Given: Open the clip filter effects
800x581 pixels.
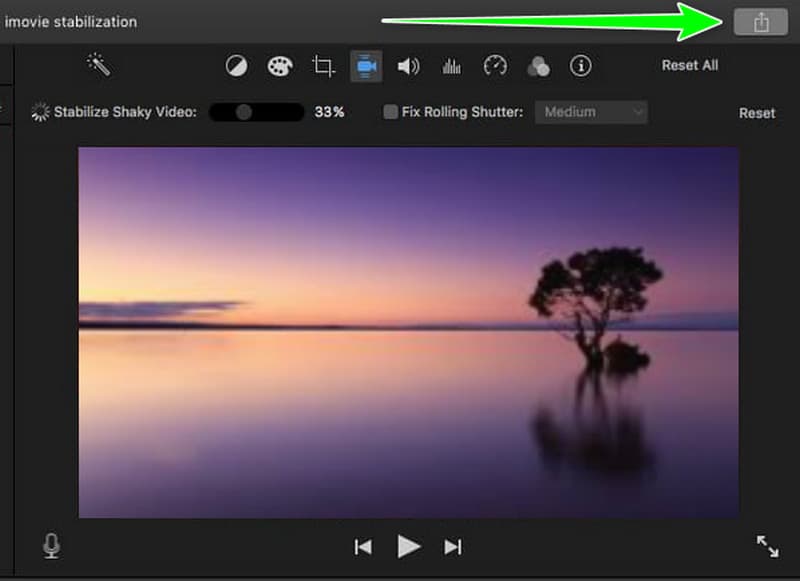Looking at the screenshot, I should pos(538,66).
